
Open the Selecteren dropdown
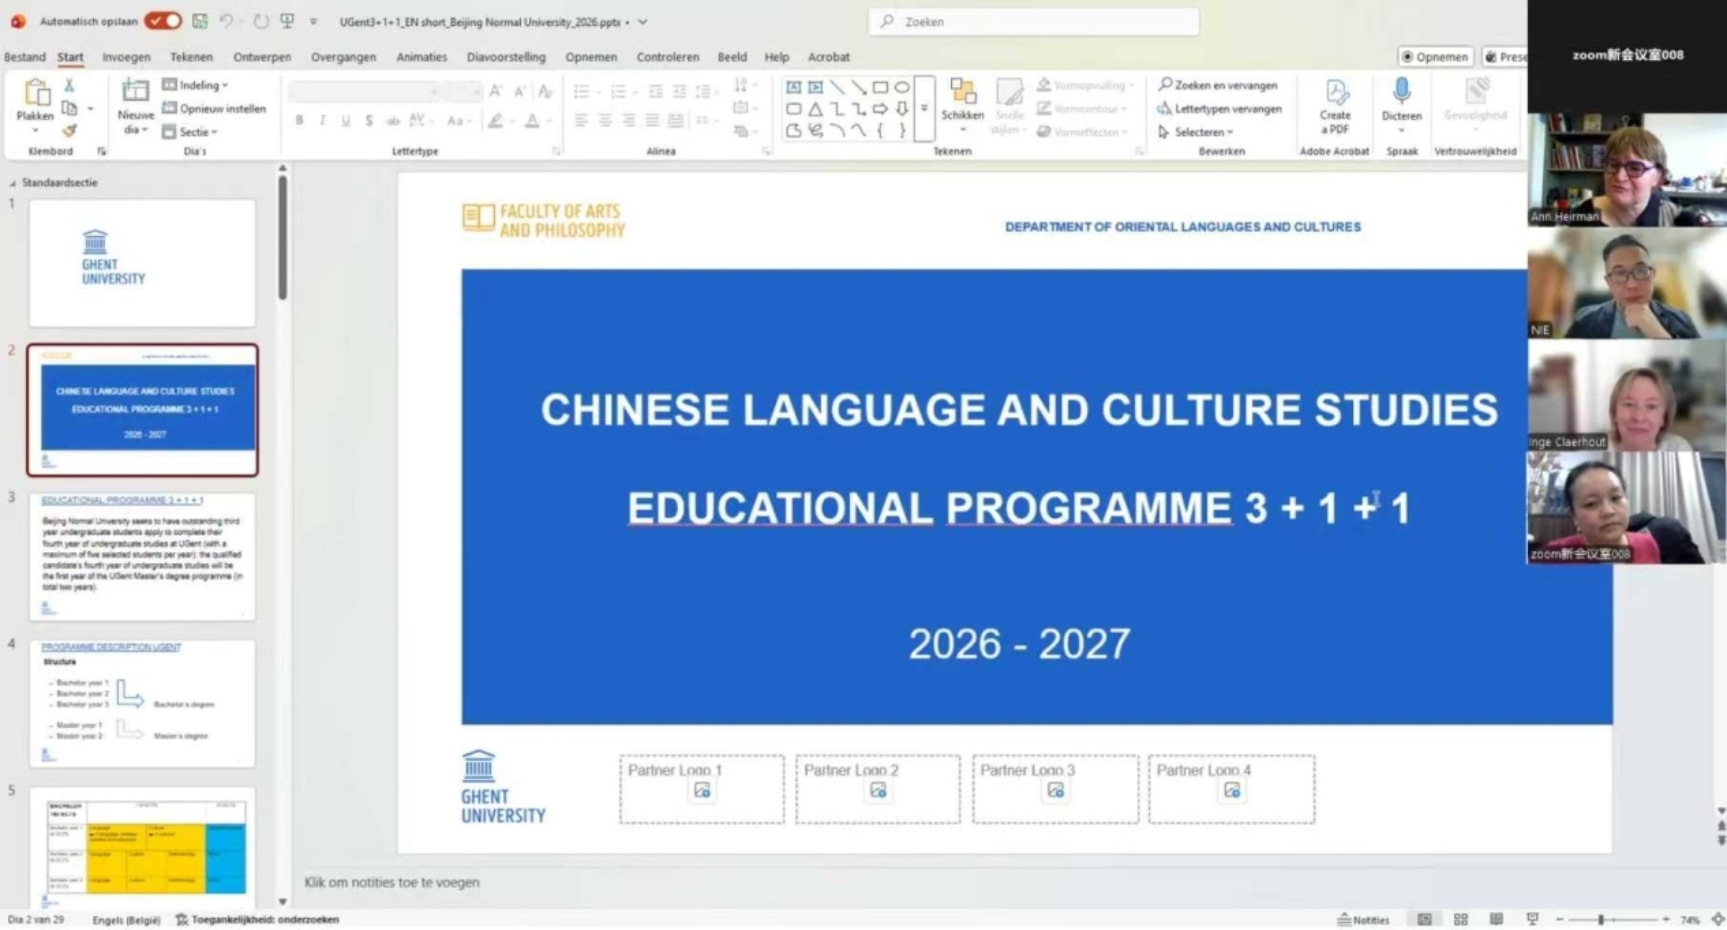click(1197, 132)
